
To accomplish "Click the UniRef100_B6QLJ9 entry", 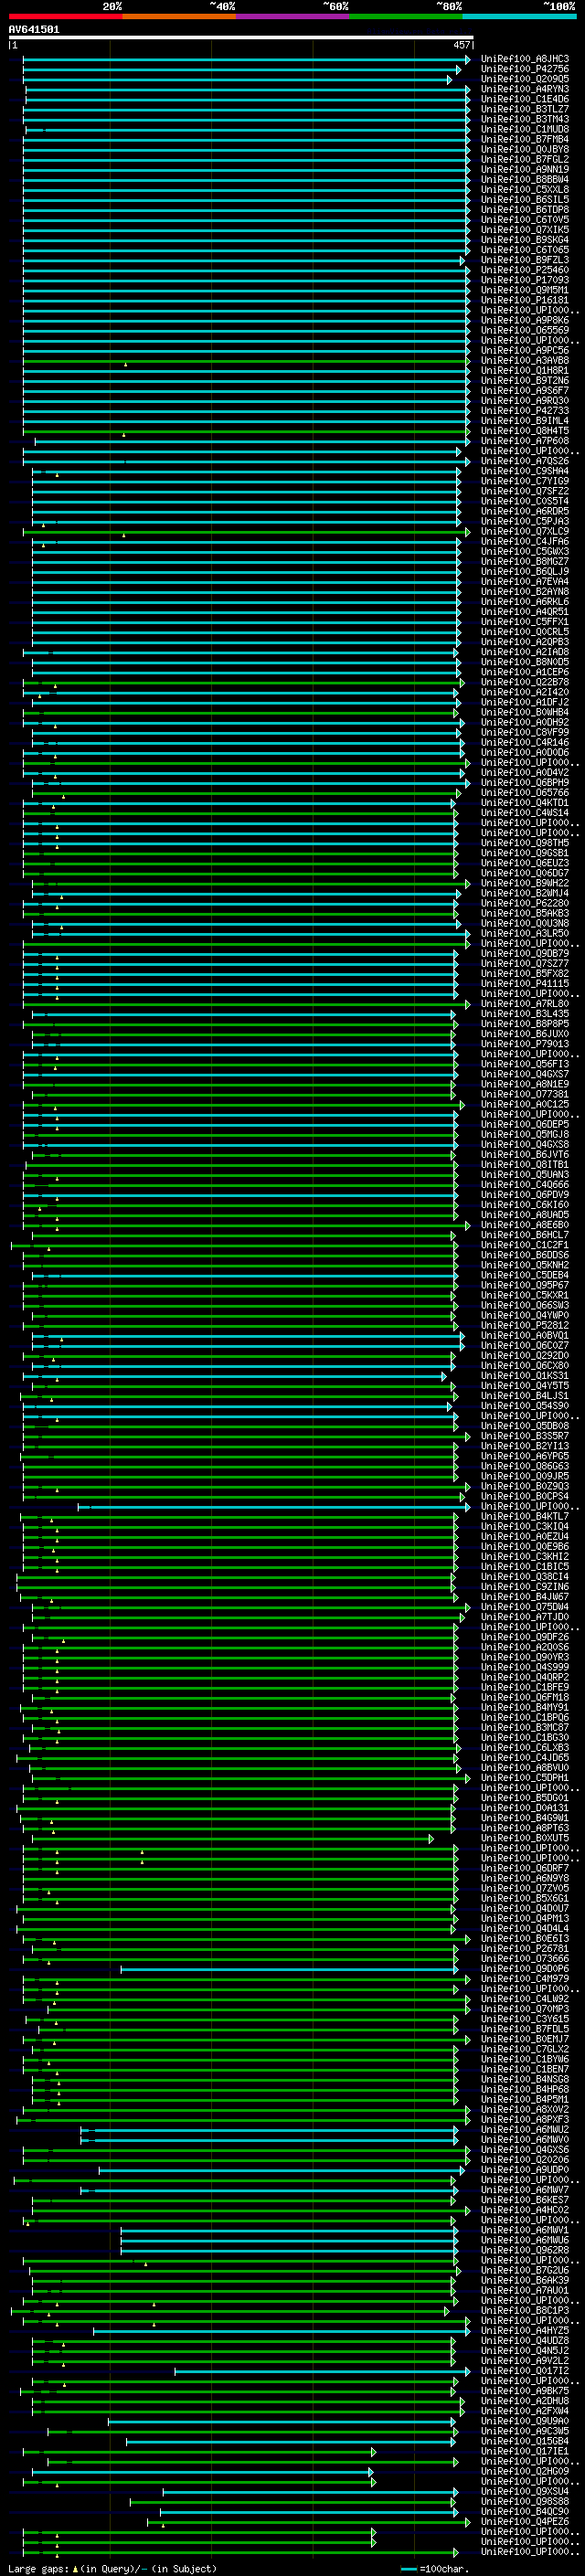I will [x=525, y=572].
